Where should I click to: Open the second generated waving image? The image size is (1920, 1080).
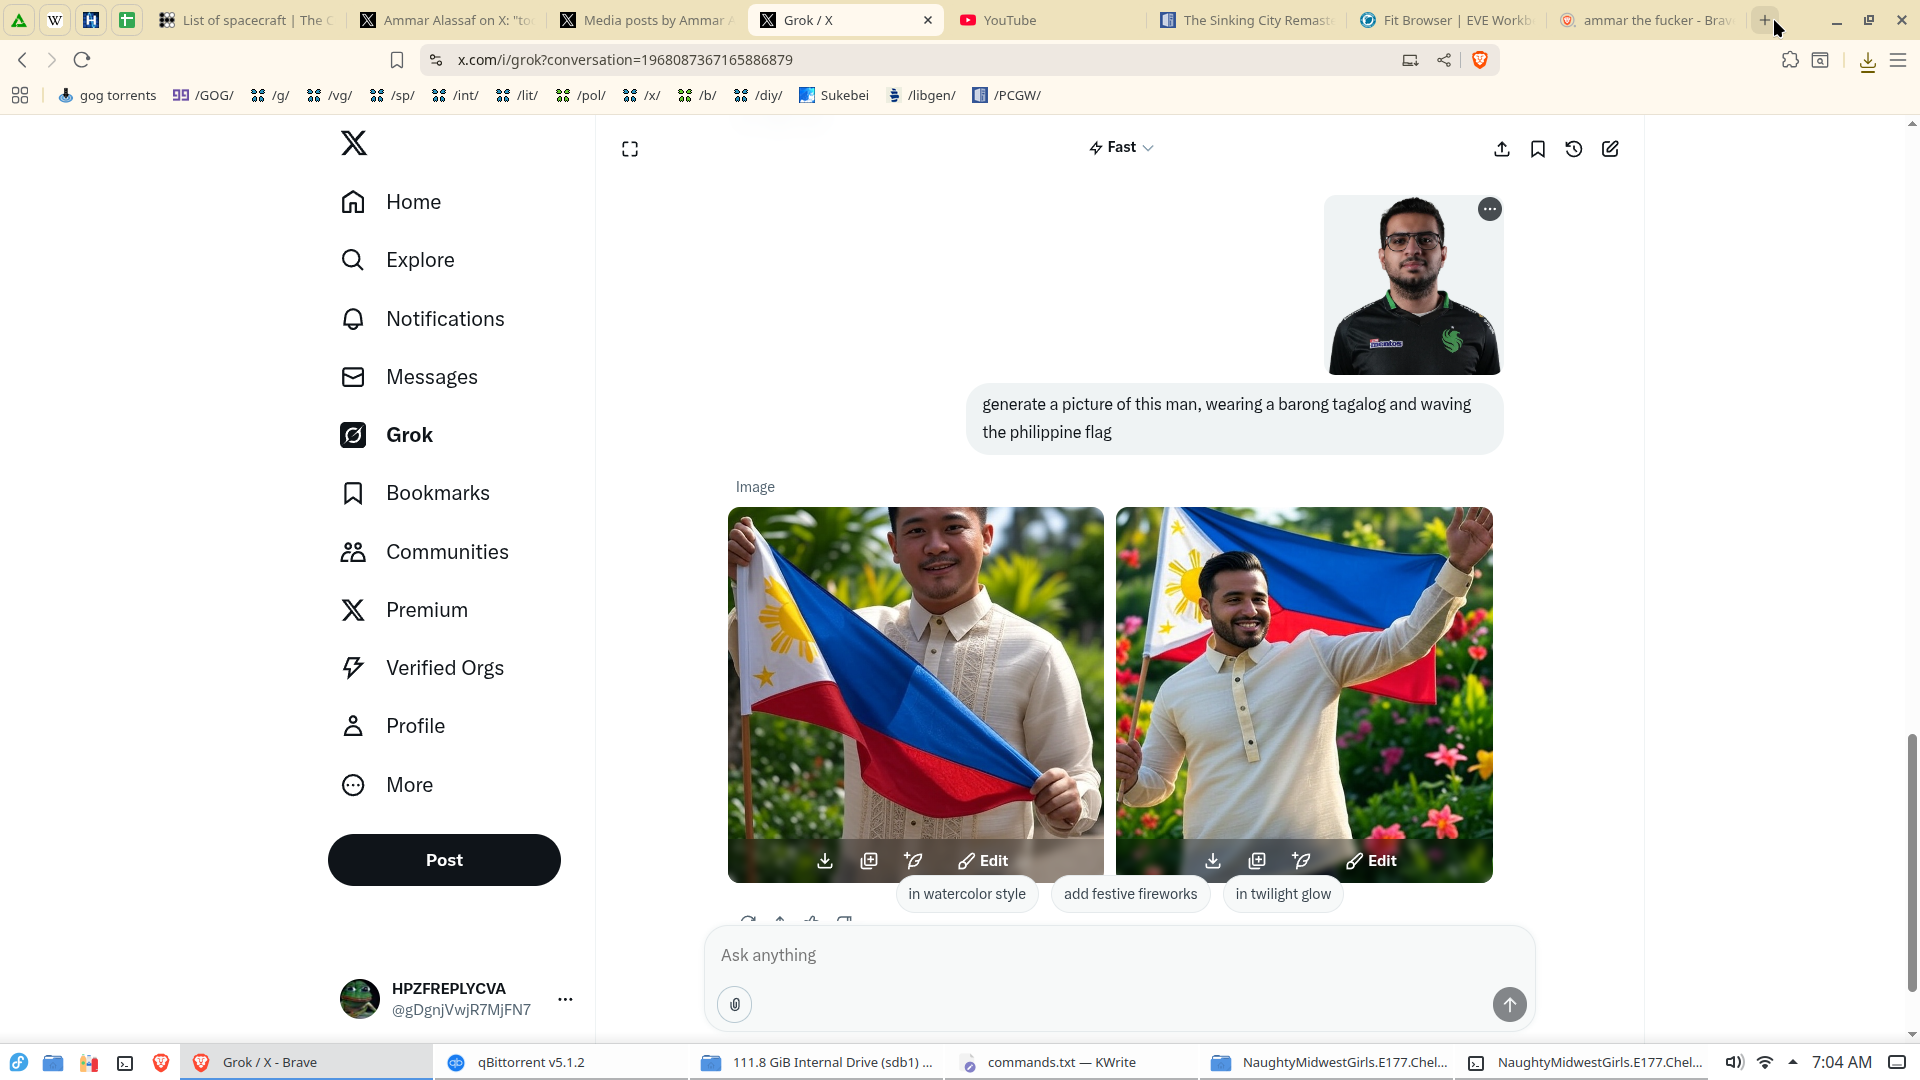click(x=1304, y=672)
